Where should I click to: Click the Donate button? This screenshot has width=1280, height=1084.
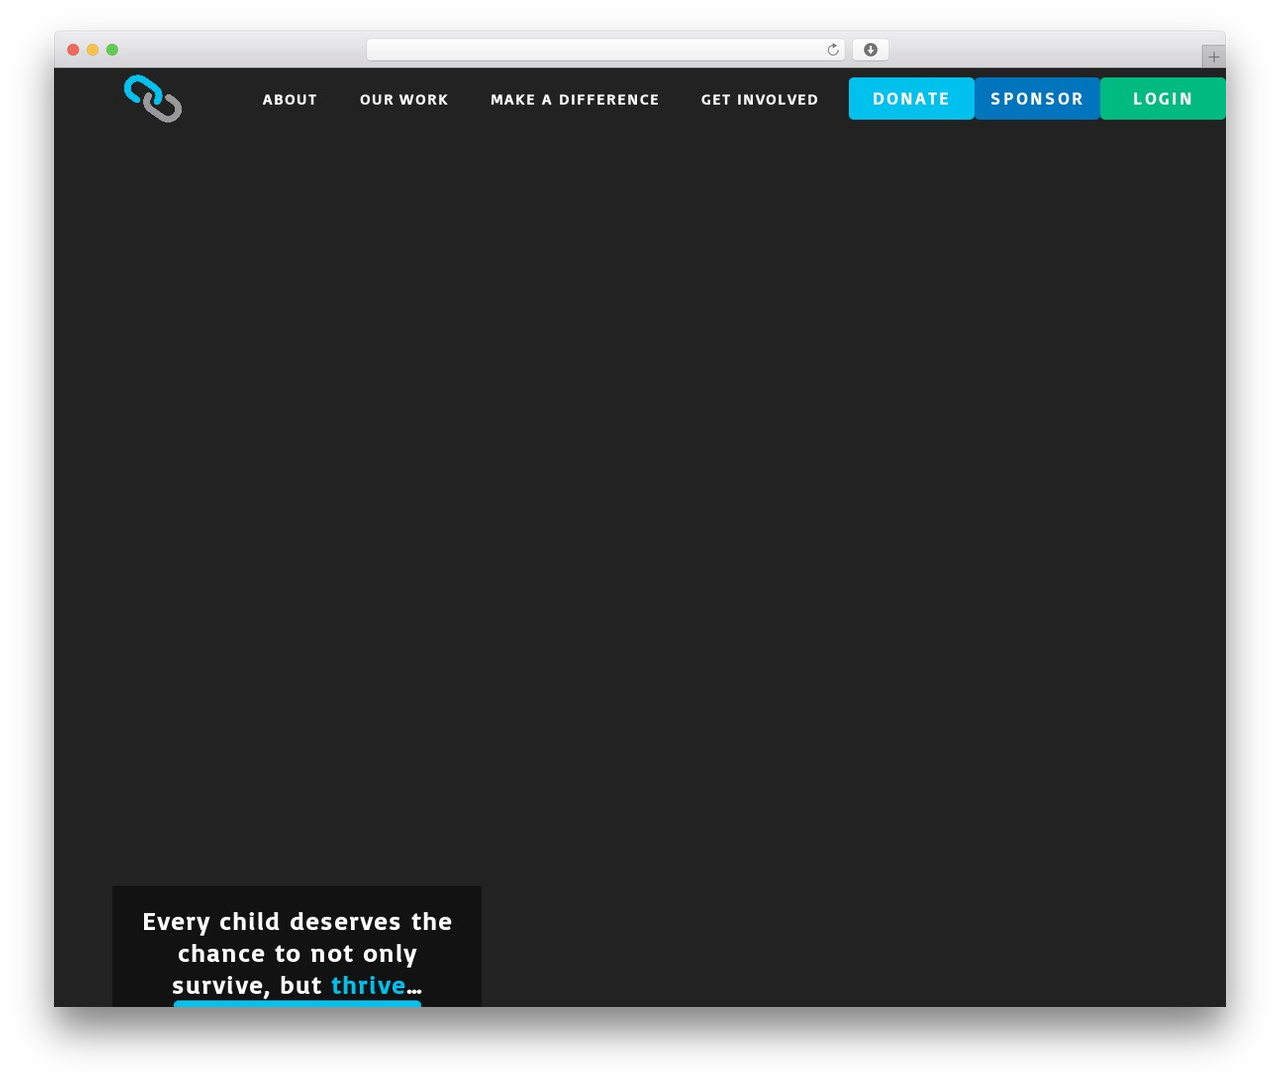point(911,98)
